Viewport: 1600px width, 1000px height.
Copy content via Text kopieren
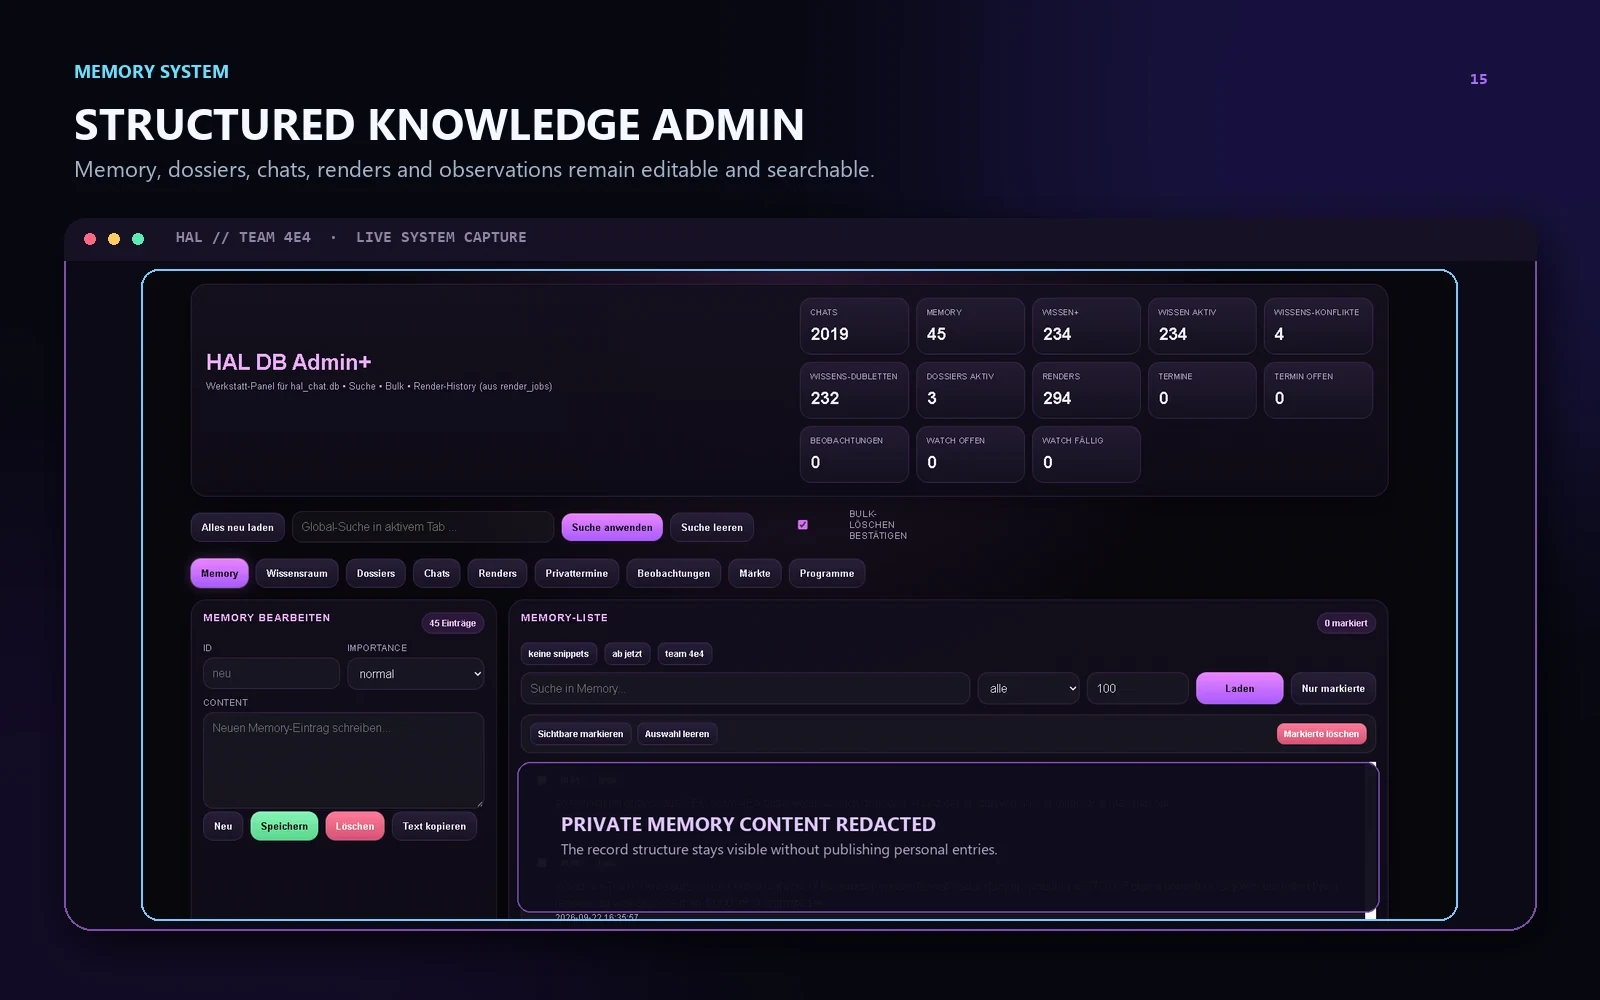click(x=434, y=827)
